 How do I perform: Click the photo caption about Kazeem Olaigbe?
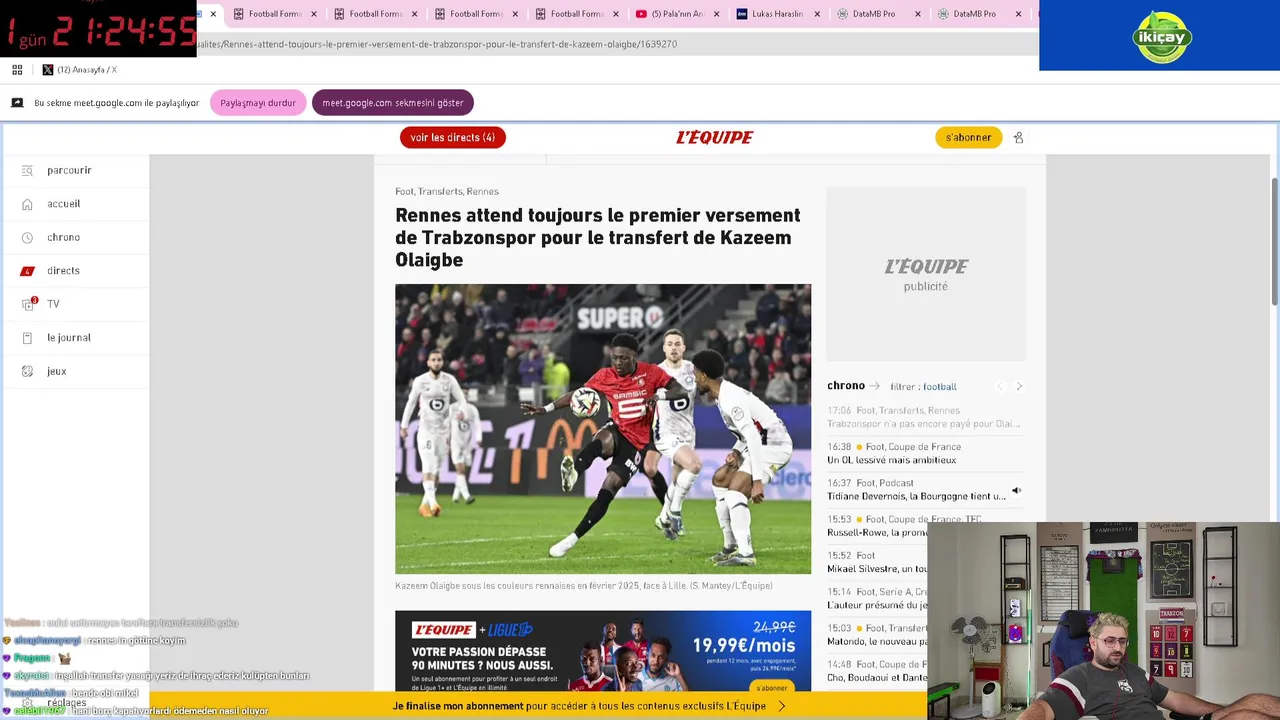pos(583,586)
